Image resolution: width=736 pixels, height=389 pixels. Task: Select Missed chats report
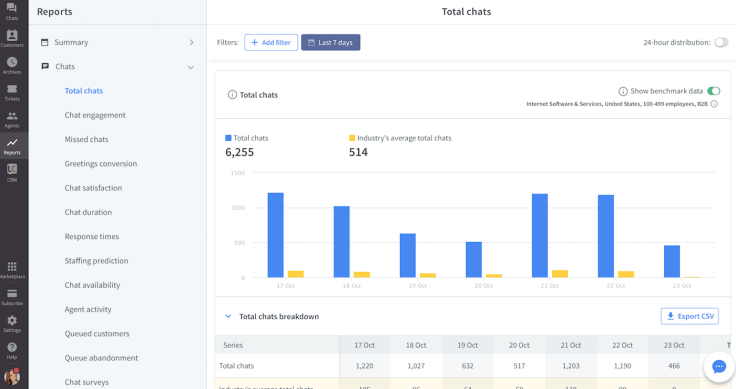click(86, 139)
